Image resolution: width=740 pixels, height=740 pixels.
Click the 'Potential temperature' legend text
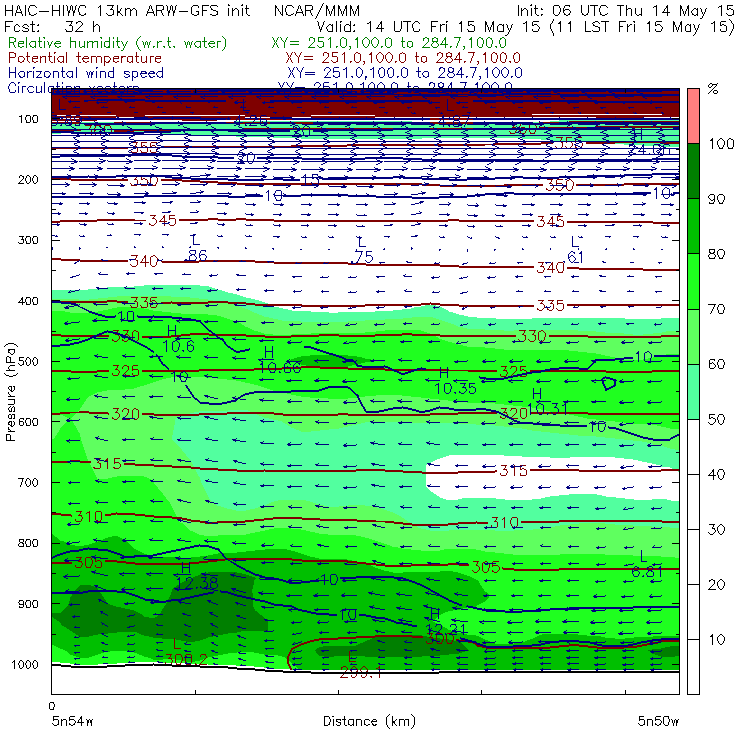[x=85, y=58]
